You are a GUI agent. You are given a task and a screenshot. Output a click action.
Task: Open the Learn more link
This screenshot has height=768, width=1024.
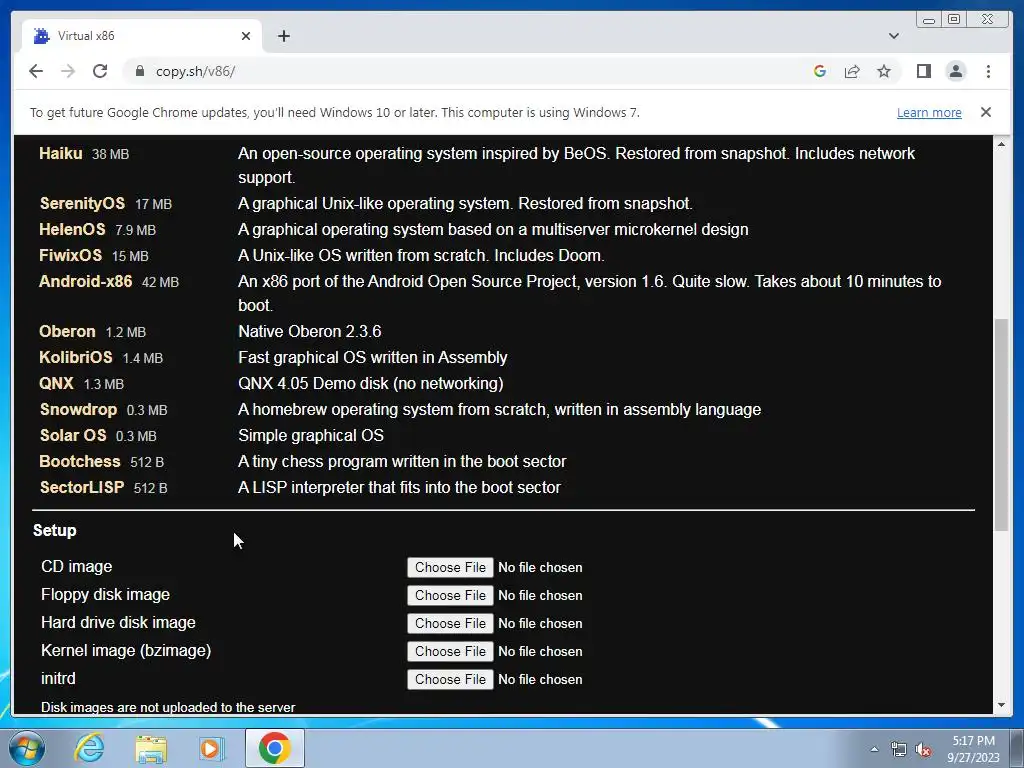point(929,112)
